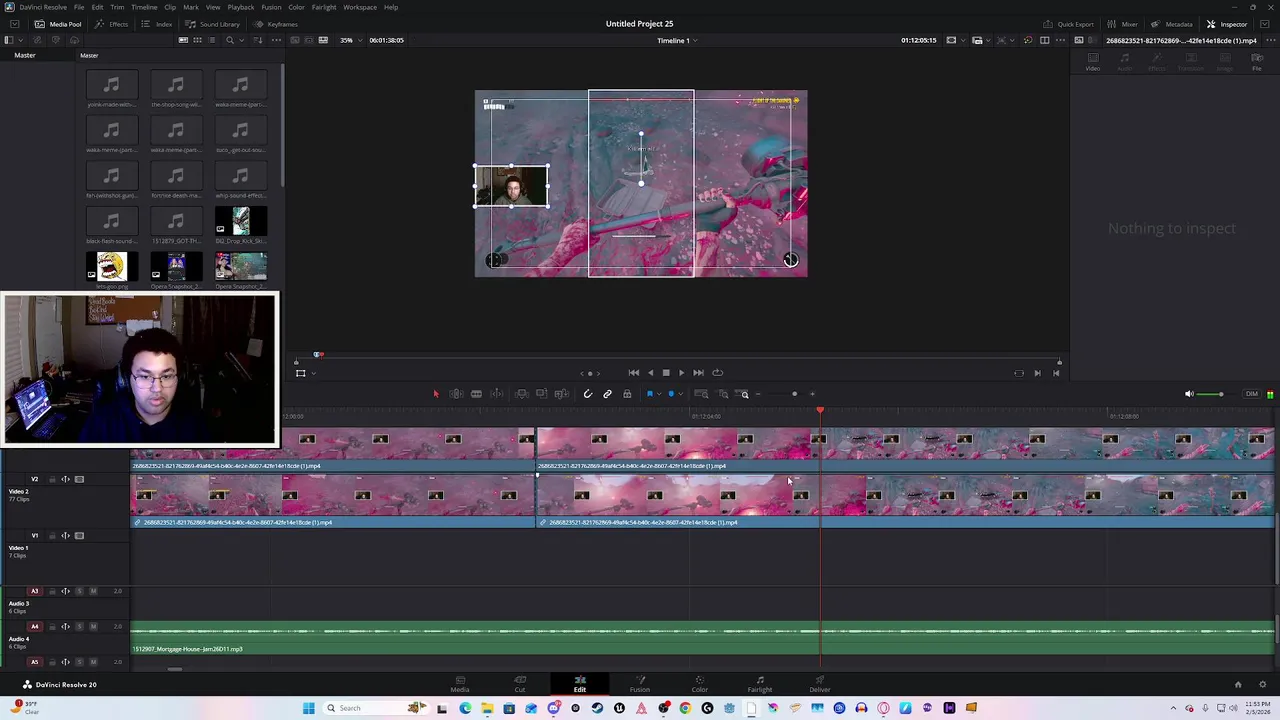Click the Overwrite Clip icon
This screenshot has height=720, width=1280.
click(541, 394)
